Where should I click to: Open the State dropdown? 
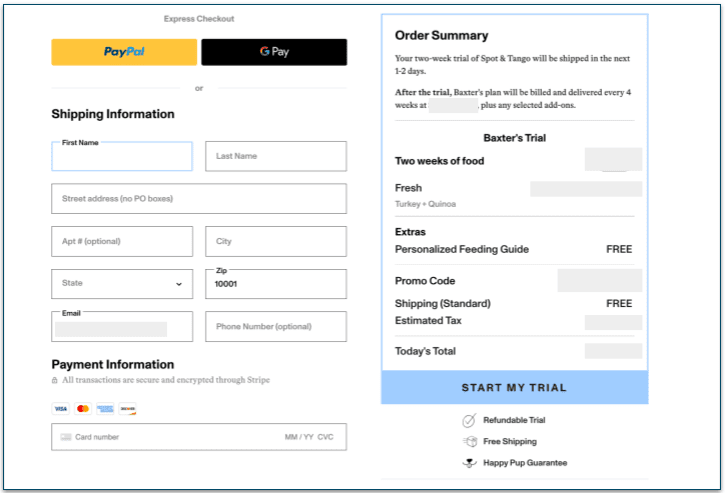[x=122, y=284]
